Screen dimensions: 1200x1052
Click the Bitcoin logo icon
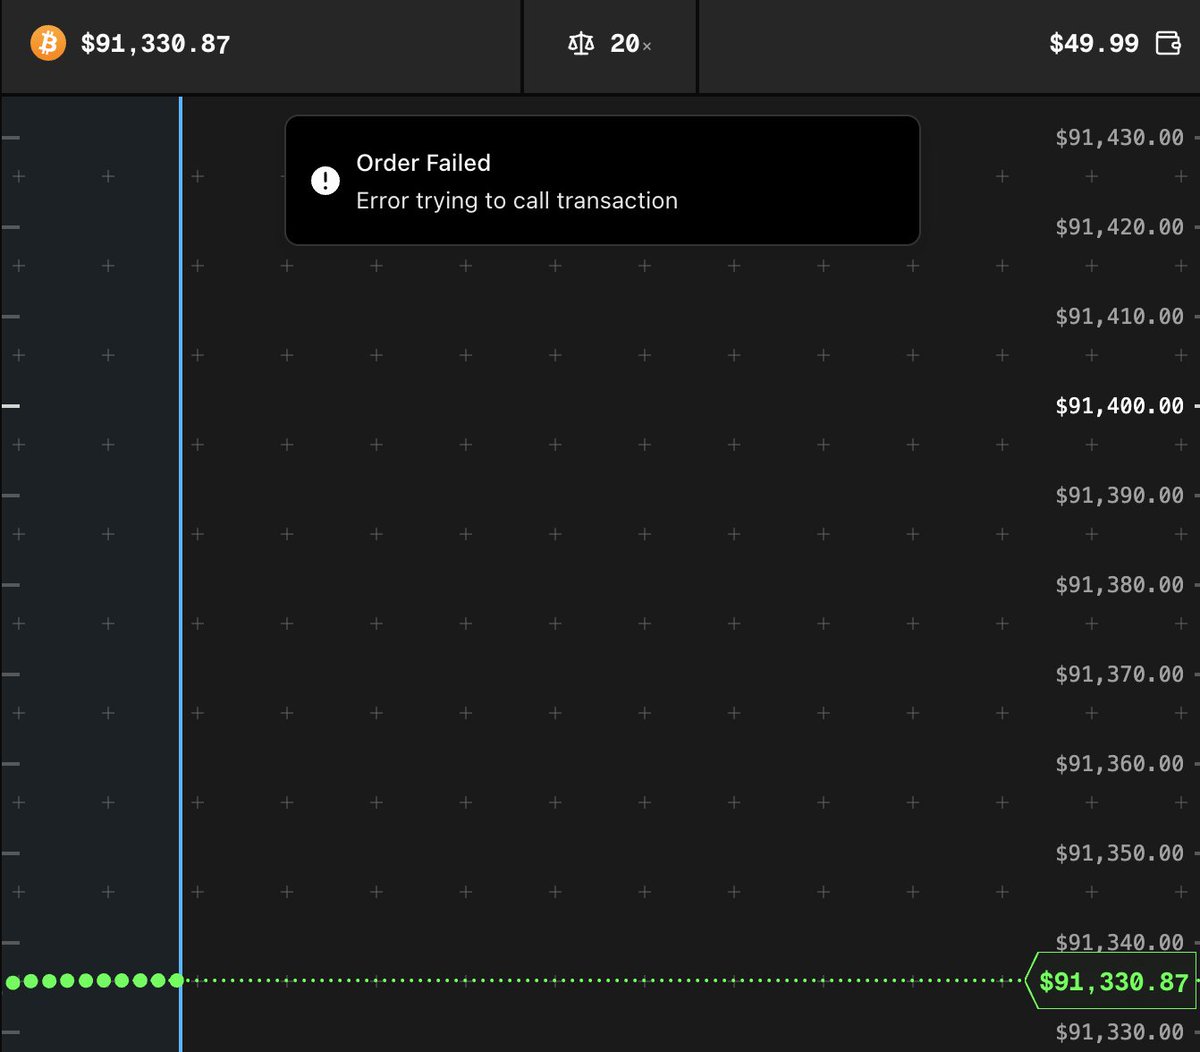point(48,44)
